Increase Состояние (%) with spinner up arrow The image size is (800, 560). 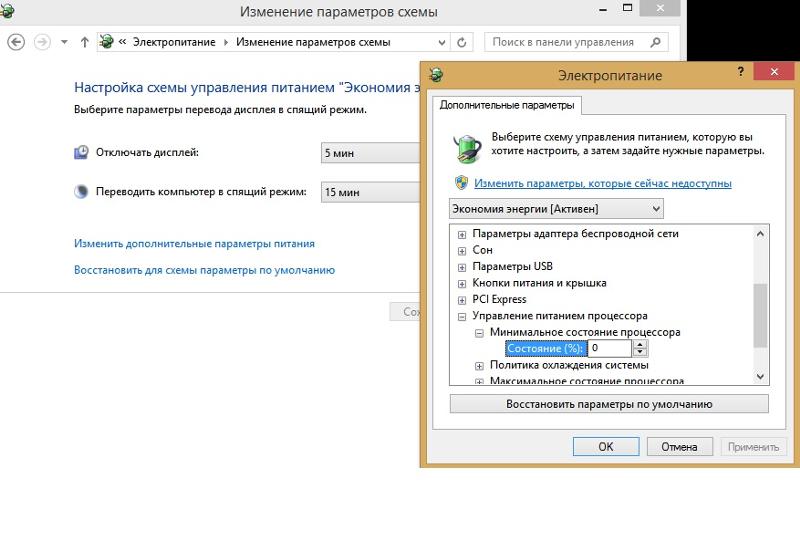click(x=640, y=345)
